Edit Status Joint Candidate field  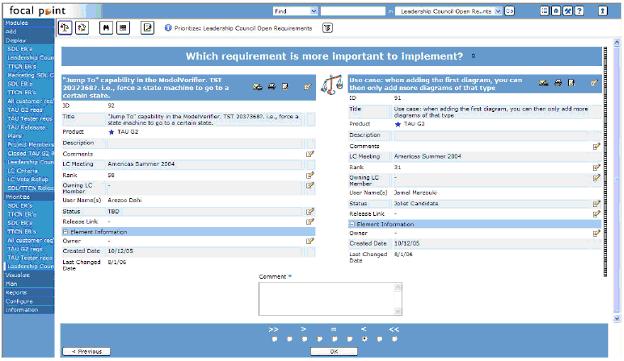pyautogui.click(x=596, y=203)
